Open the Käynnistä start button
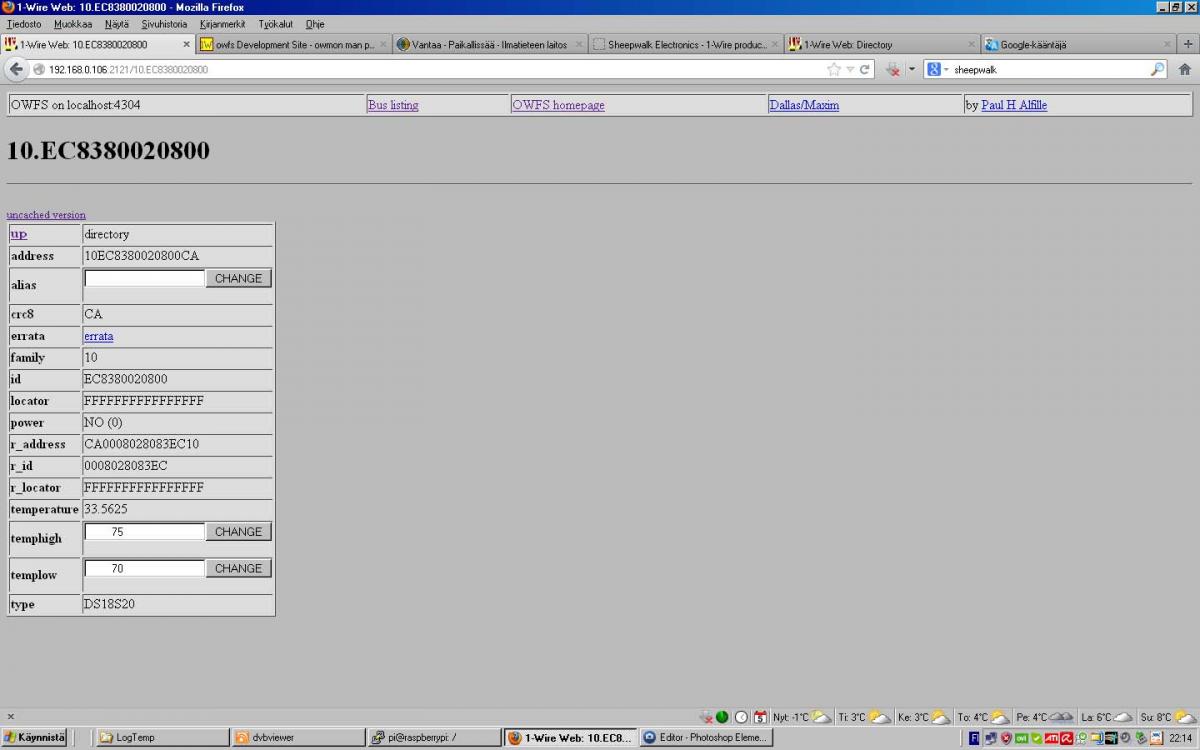 pyautogui.click(x=34, y=738)
